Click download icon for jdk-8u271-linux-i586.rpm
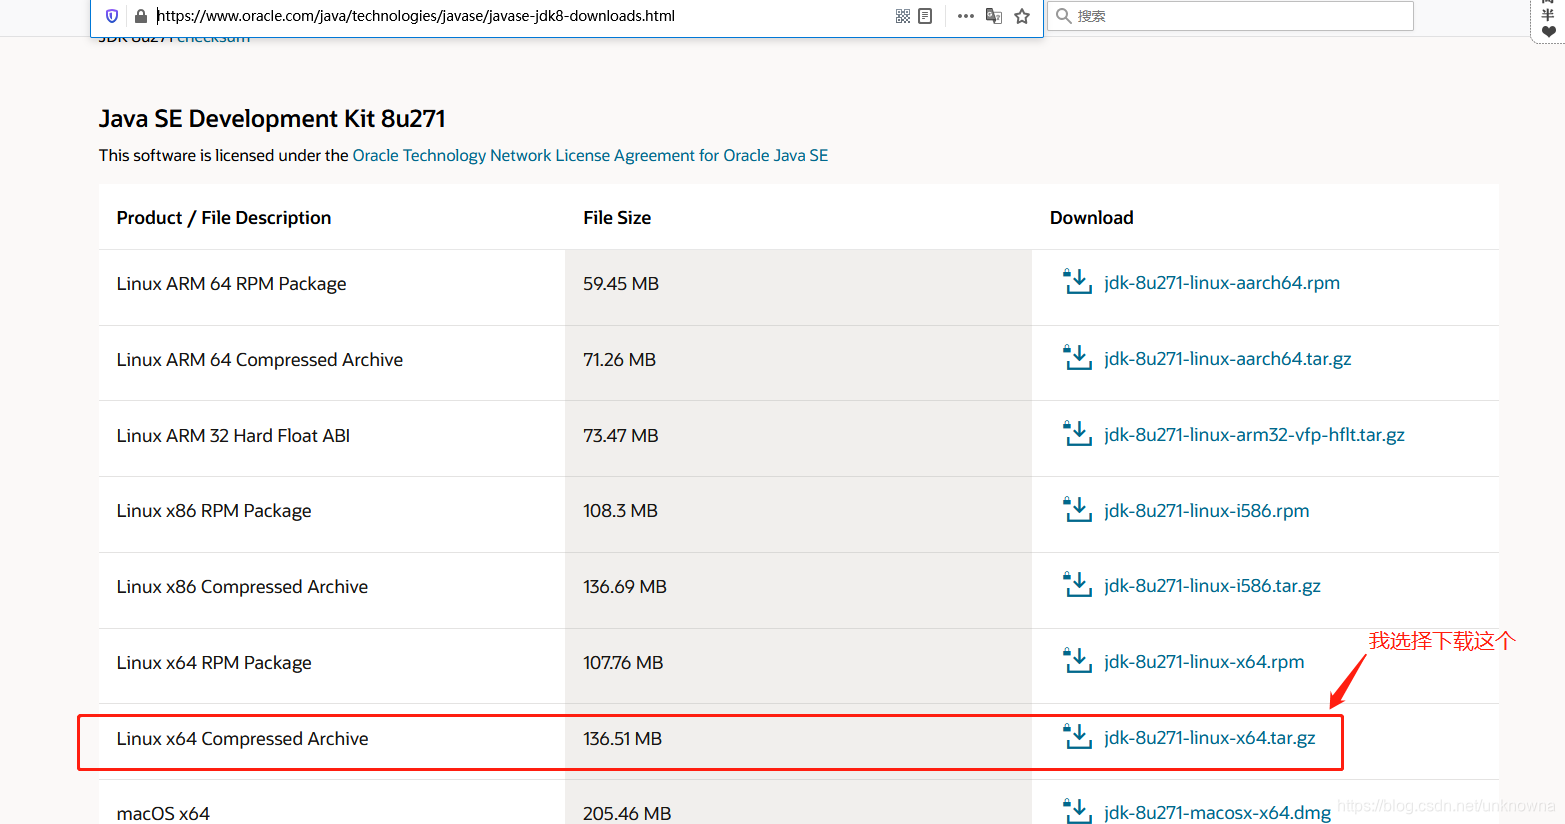This screenshot has width=1565, height=824. pyautogui.click(x=1077, y=510)
